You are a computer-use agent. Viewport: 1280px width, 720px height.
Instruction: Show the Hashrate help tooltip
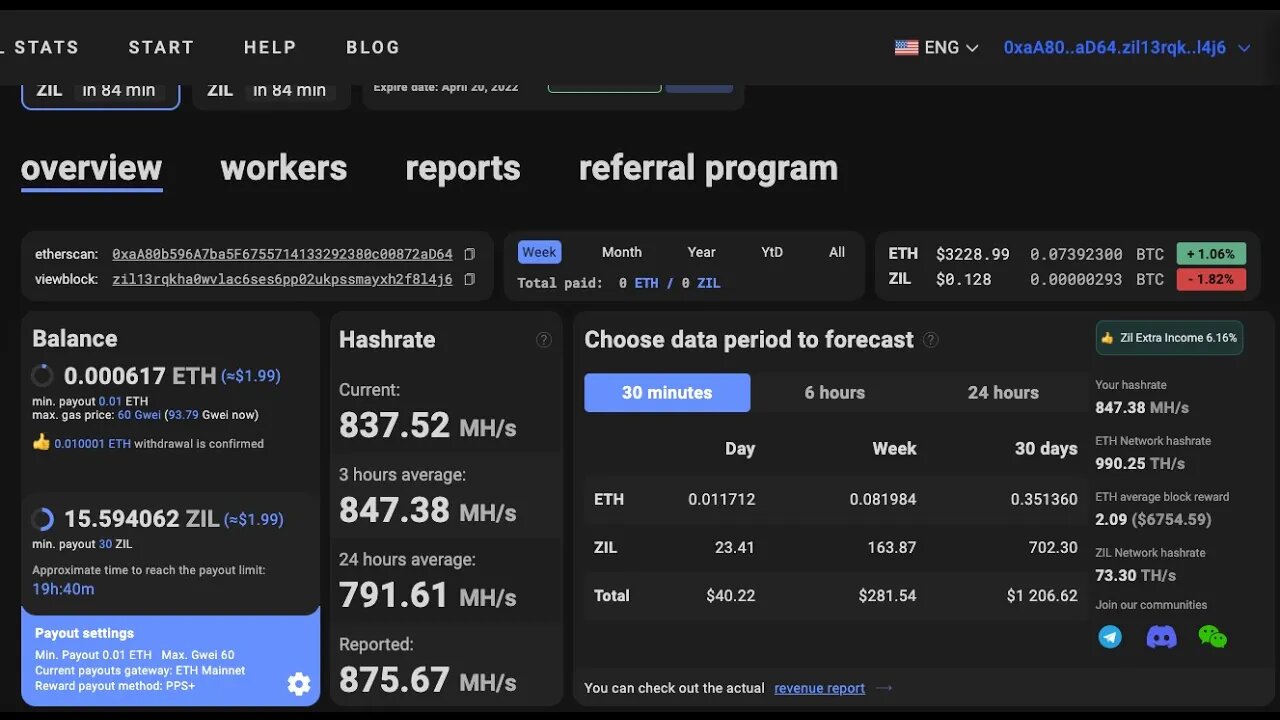pos(544,340)
